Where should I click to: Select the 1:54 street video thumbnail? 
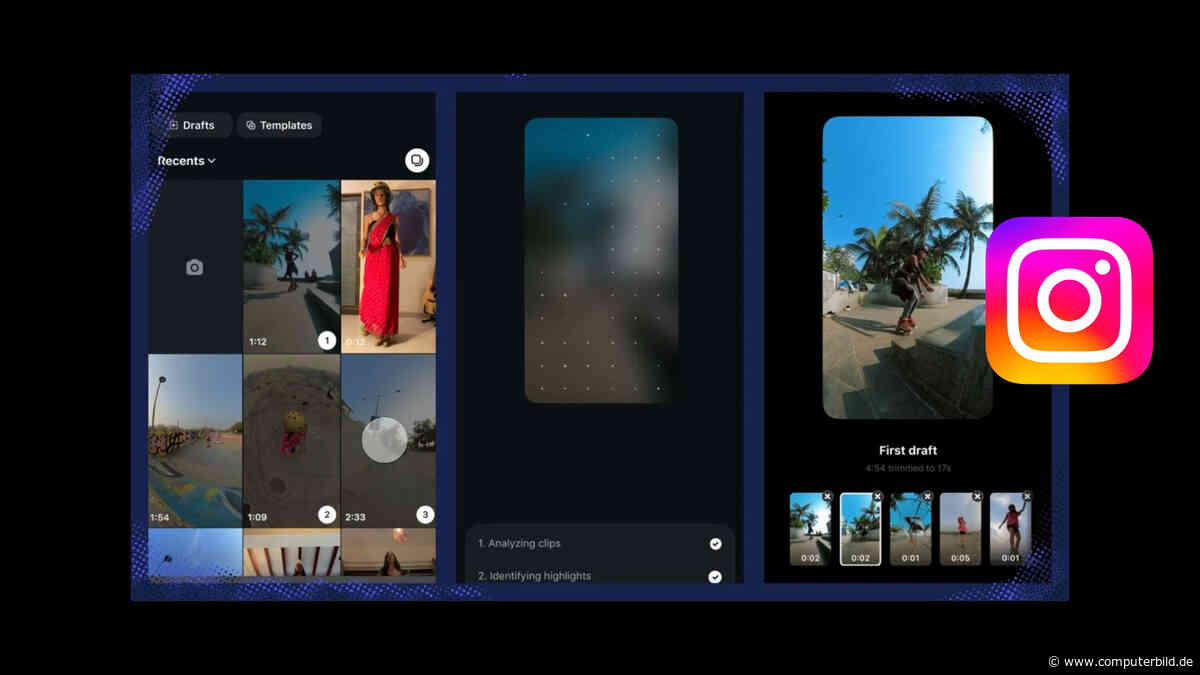coord(195,440)
